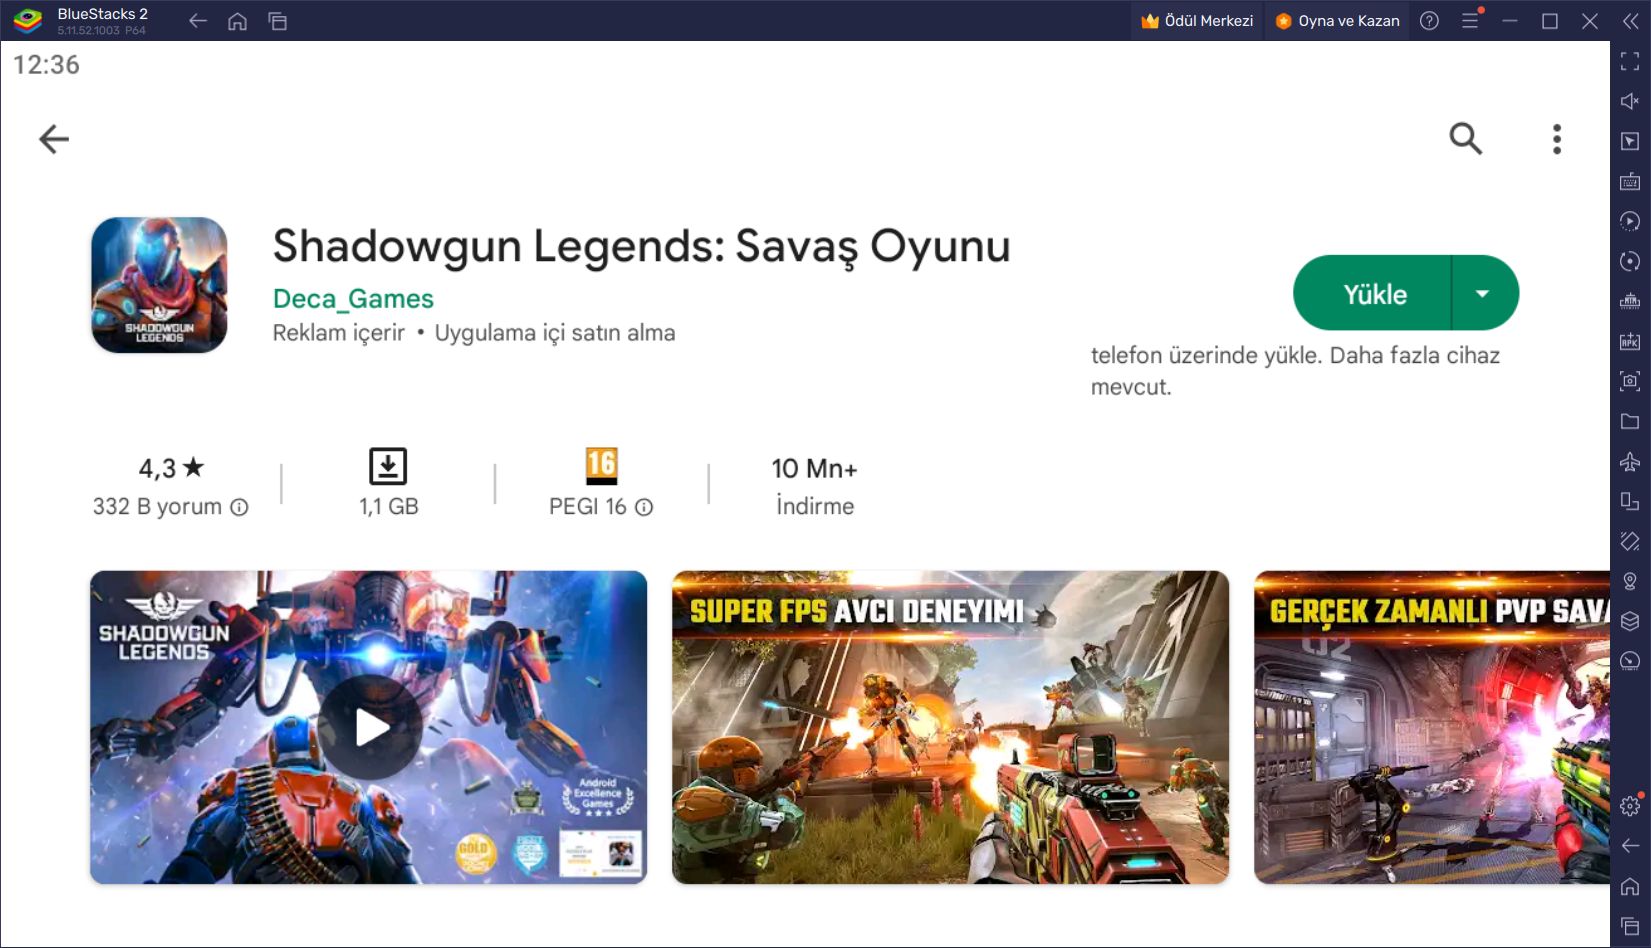
Task: Collapse the sidebar with double chevron
Action: coord(1630,21)
